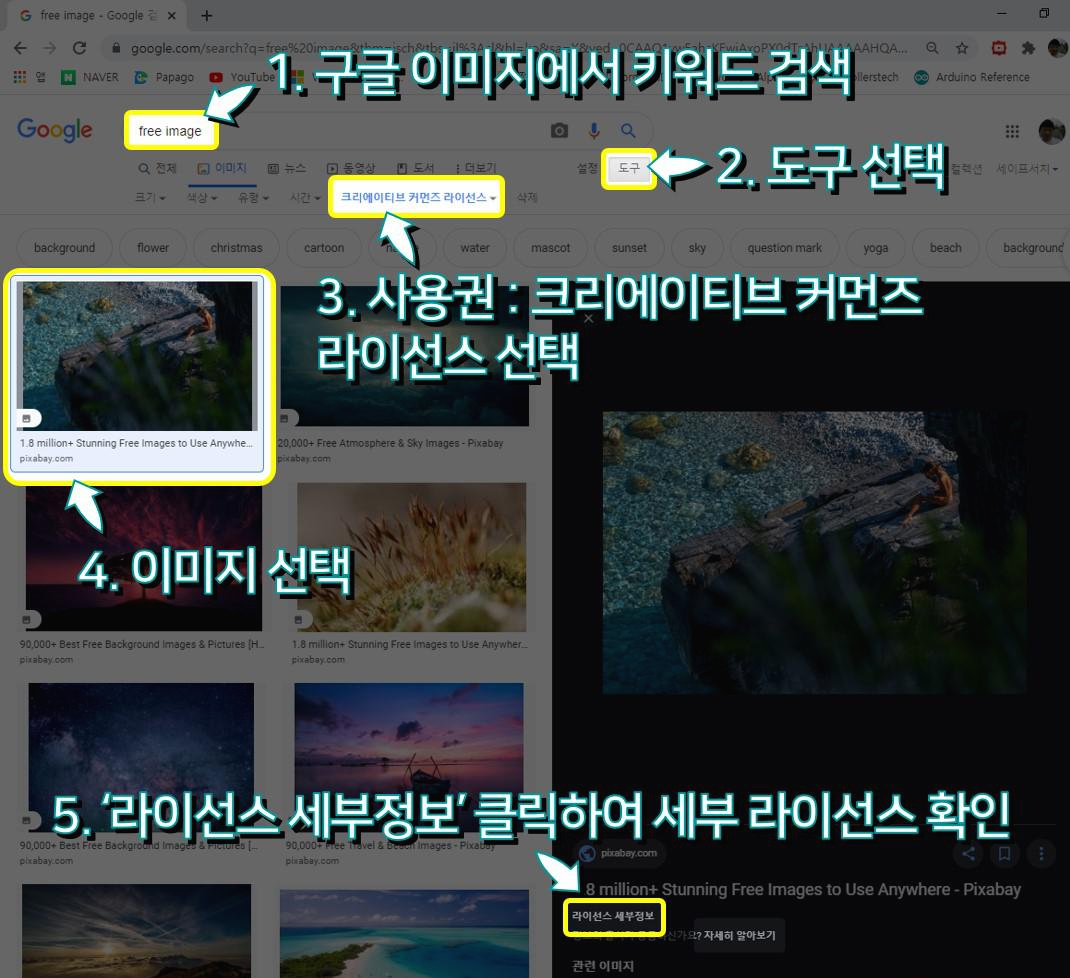
Task: Open the 'Stunning Free Images to Use Anywhere - Pixabay' title link
Action: (803, 889)
